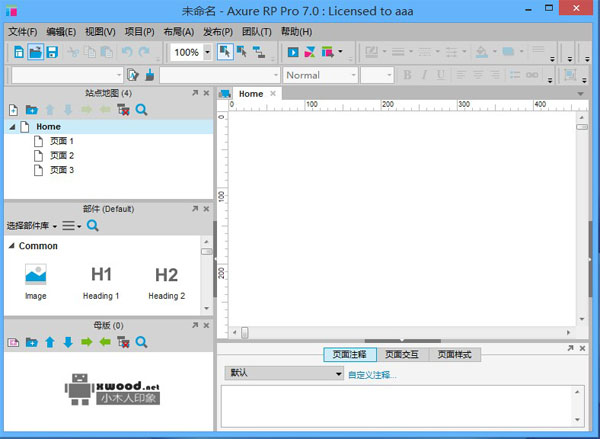600x439 pixels.
Task: Open the font size dropdown
Action: [389, 75]
